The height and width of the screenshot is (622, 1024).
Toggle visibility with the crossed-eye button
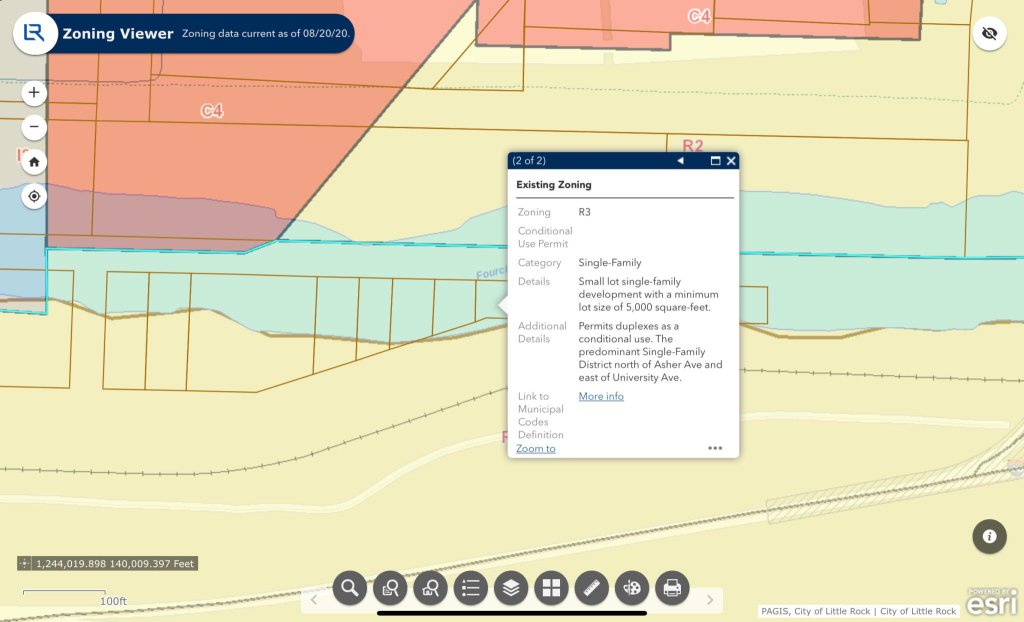(989, 33)
